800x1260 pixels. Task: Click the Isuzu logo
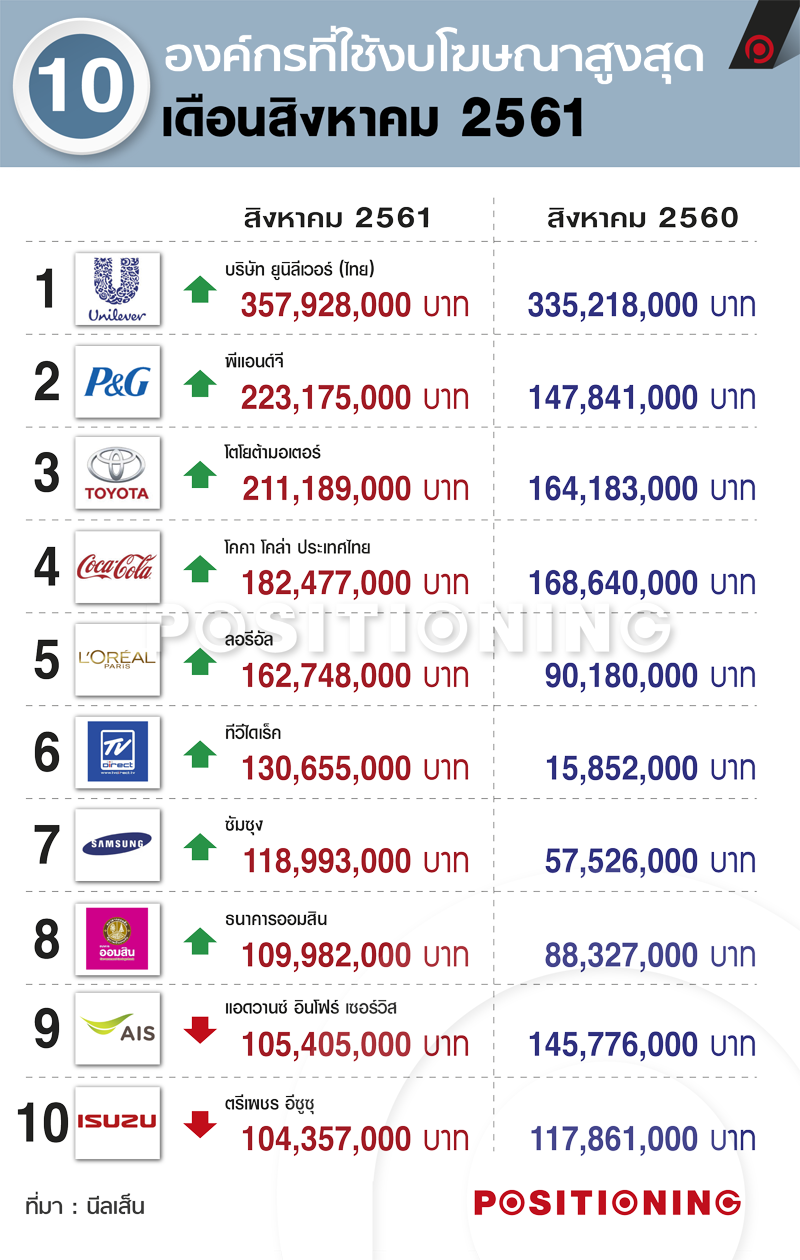point(118,1122)
